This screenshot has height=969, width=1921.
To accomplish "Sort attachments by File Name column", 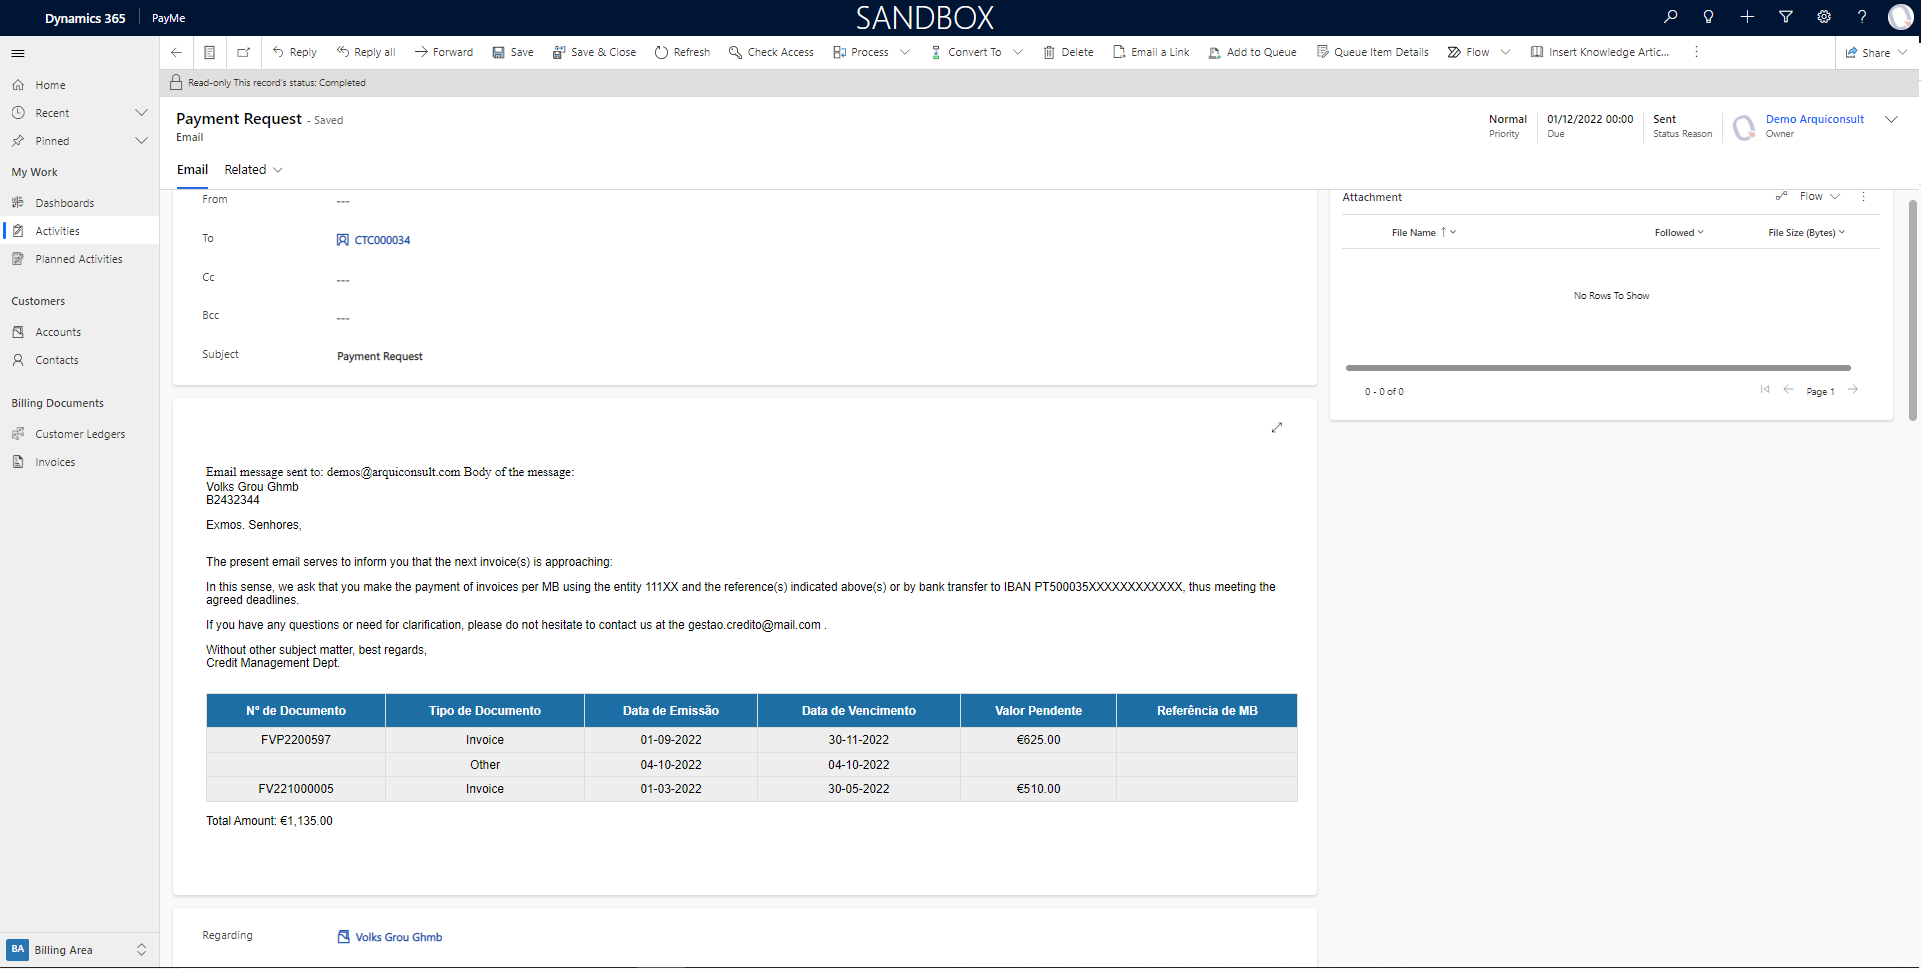I will (1414, 233).
